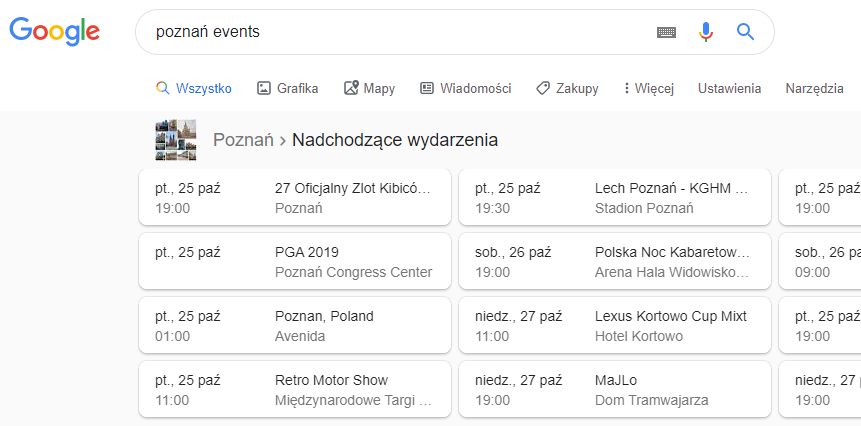Start voice search with microphone icon
The image size is (861, 426).
706,32
